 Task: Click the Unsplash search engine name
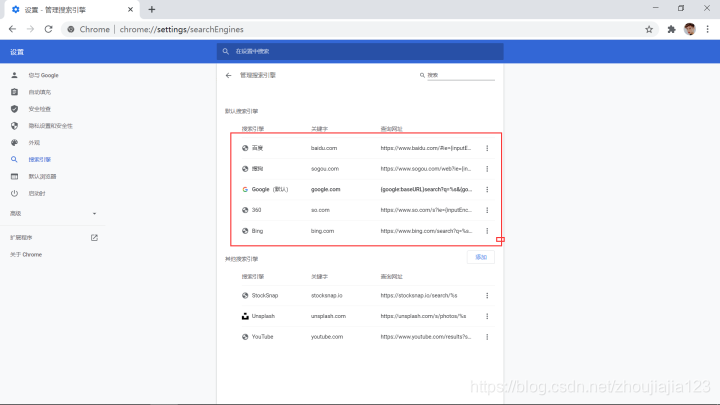tap(263, 316)
